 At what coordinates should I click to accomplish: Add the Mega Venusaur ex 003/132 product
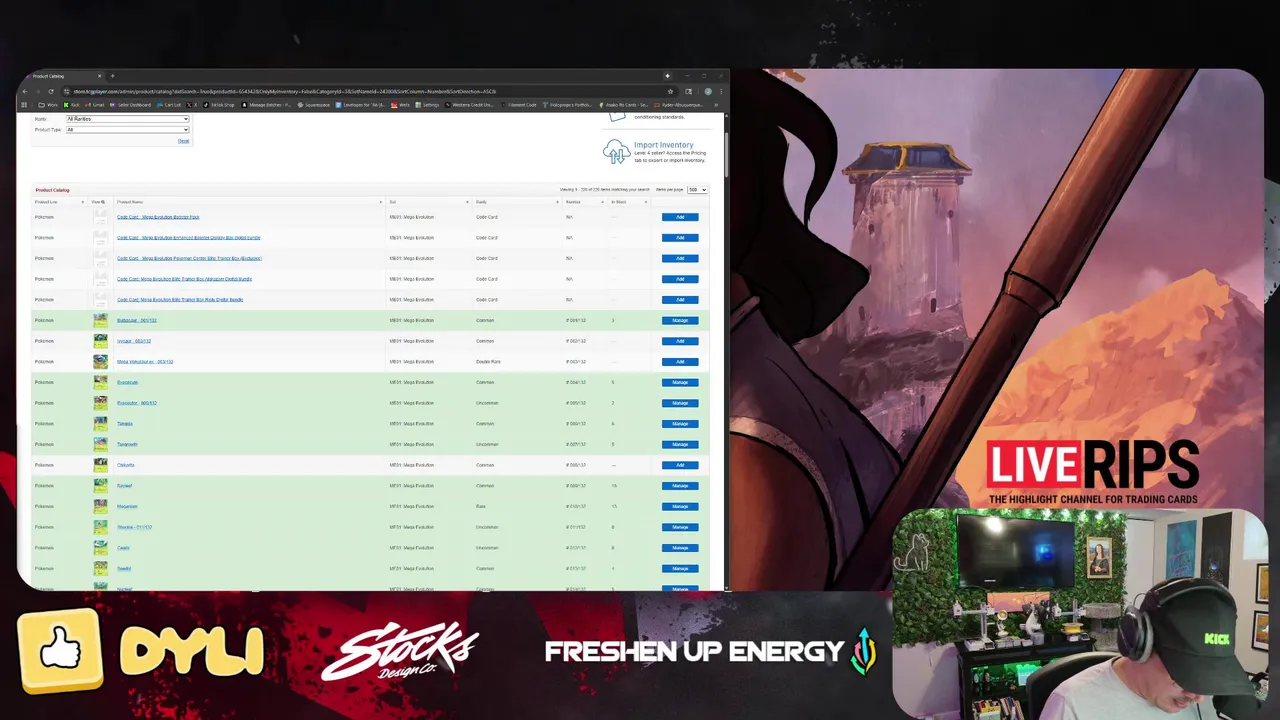680,362
